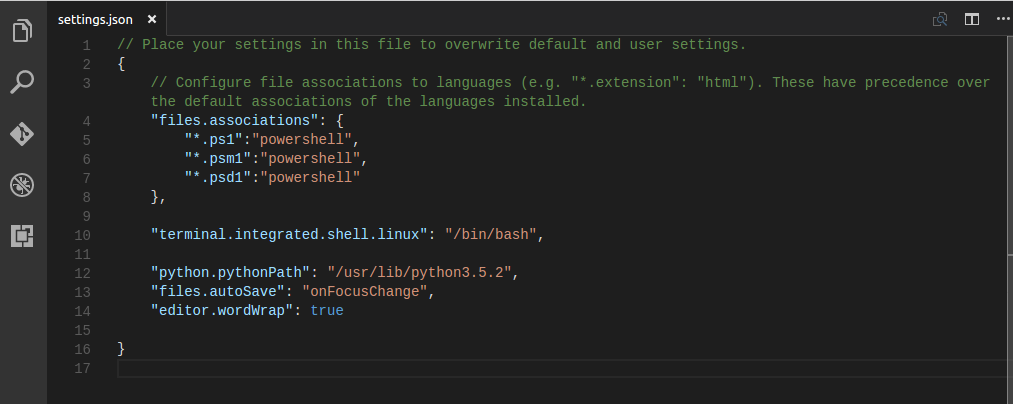Click the vertical scrollbar on right edge
The width and height of the screenshot is (1013, 404).
[1009, 220]
